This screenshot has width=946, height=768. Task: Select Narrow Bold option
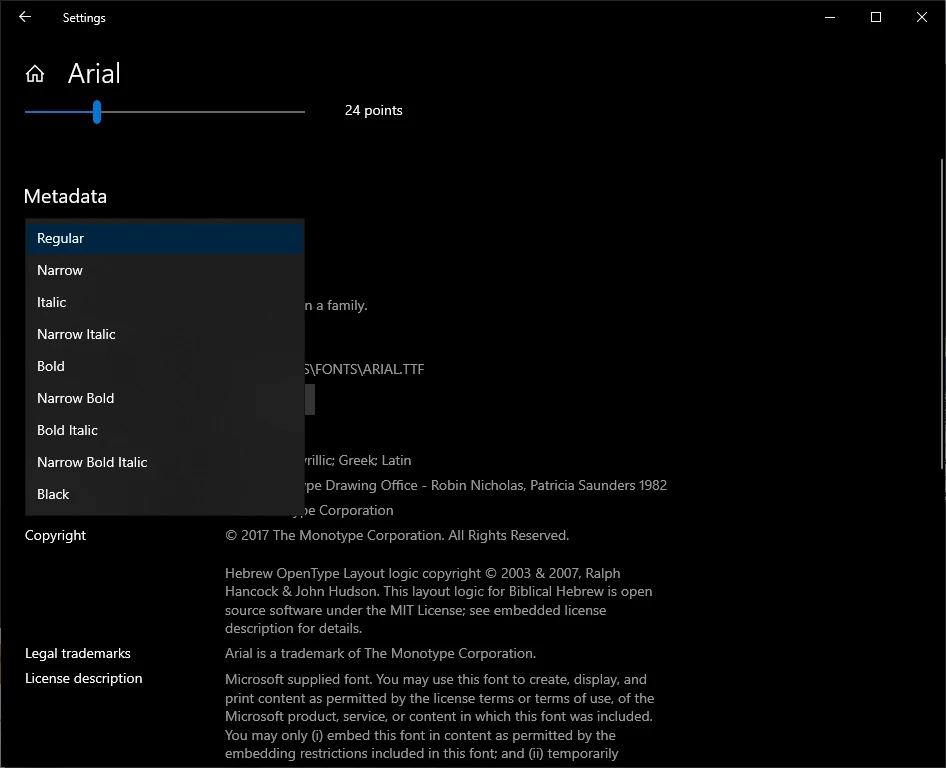165,398
